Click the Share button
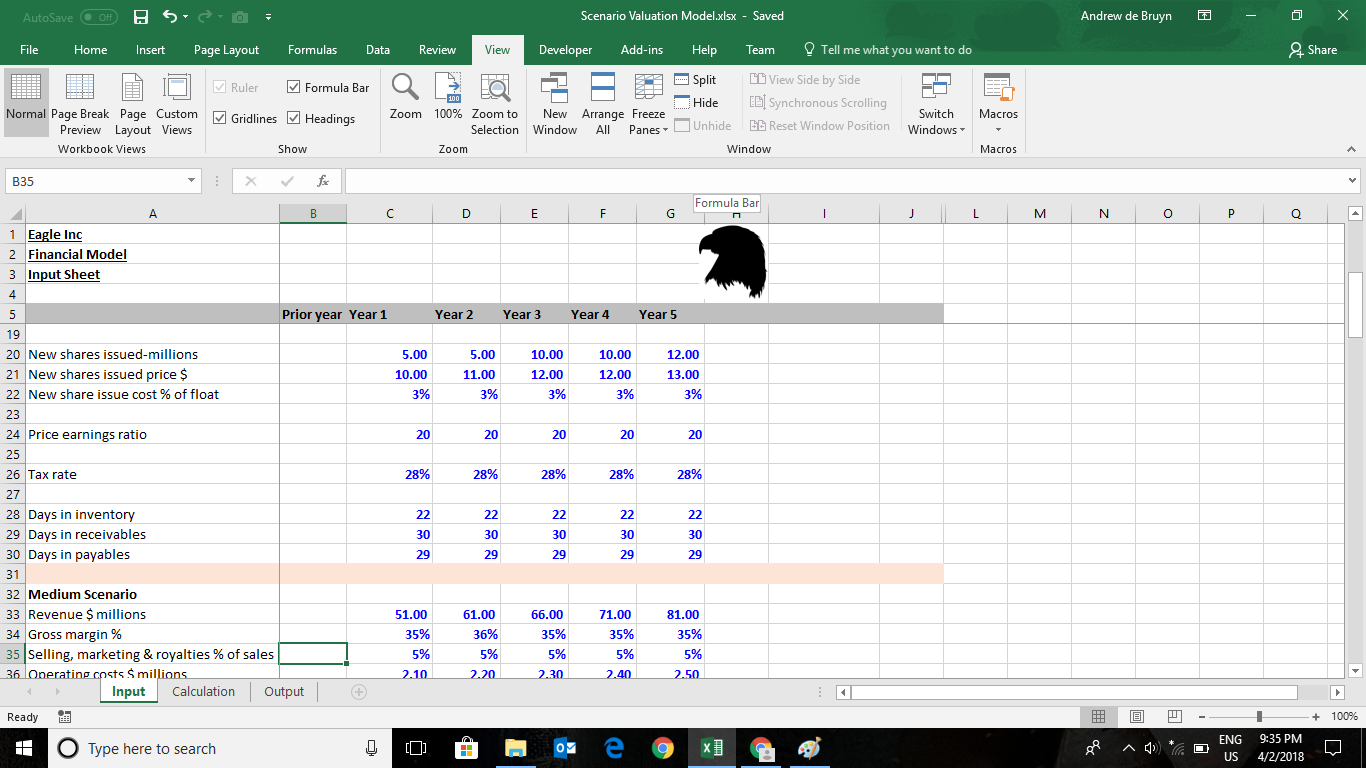Screen dimensions: 1366x768 click(1313, 50)
